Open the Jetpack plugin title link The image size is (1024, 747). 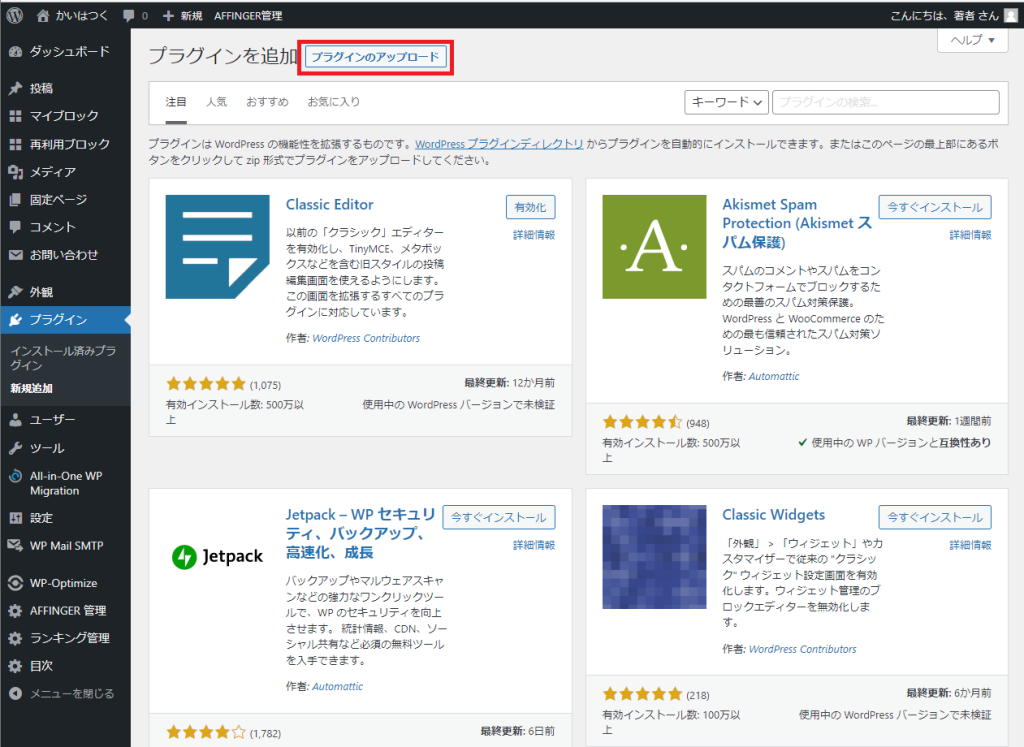click(360, 533)
